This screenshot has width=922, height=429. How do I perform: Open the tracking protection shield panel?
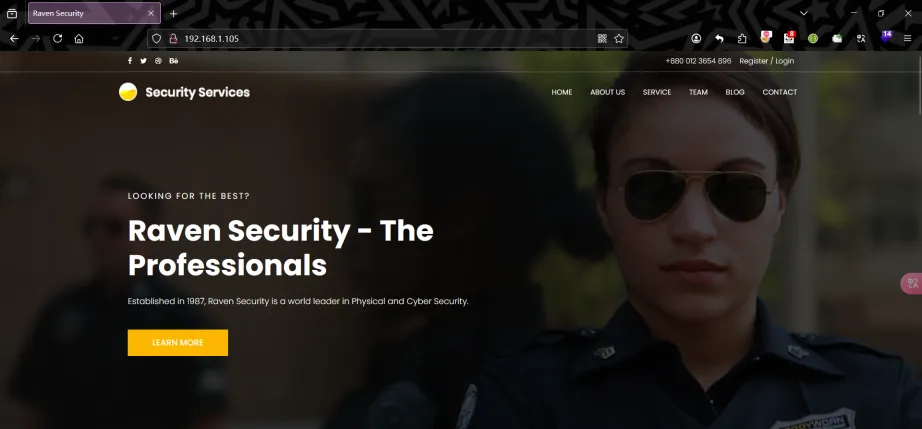pos(156,39)
